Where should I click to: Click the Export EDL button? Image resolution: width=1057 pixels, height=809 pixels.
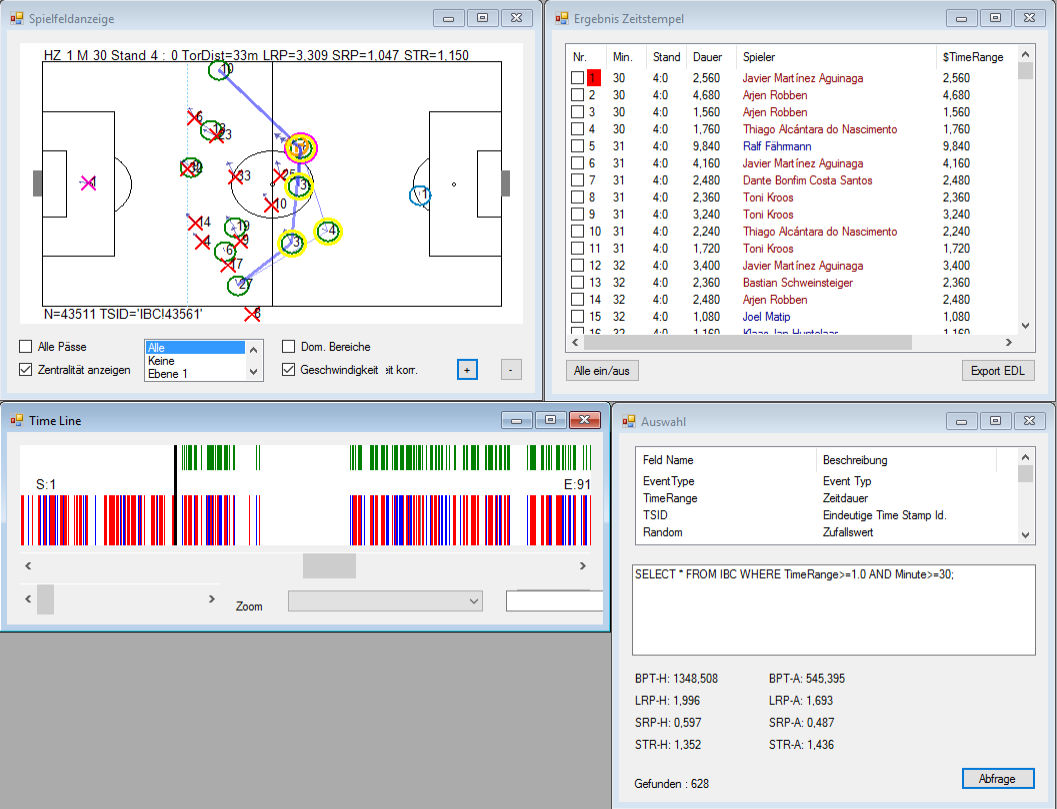click(998, 371)
